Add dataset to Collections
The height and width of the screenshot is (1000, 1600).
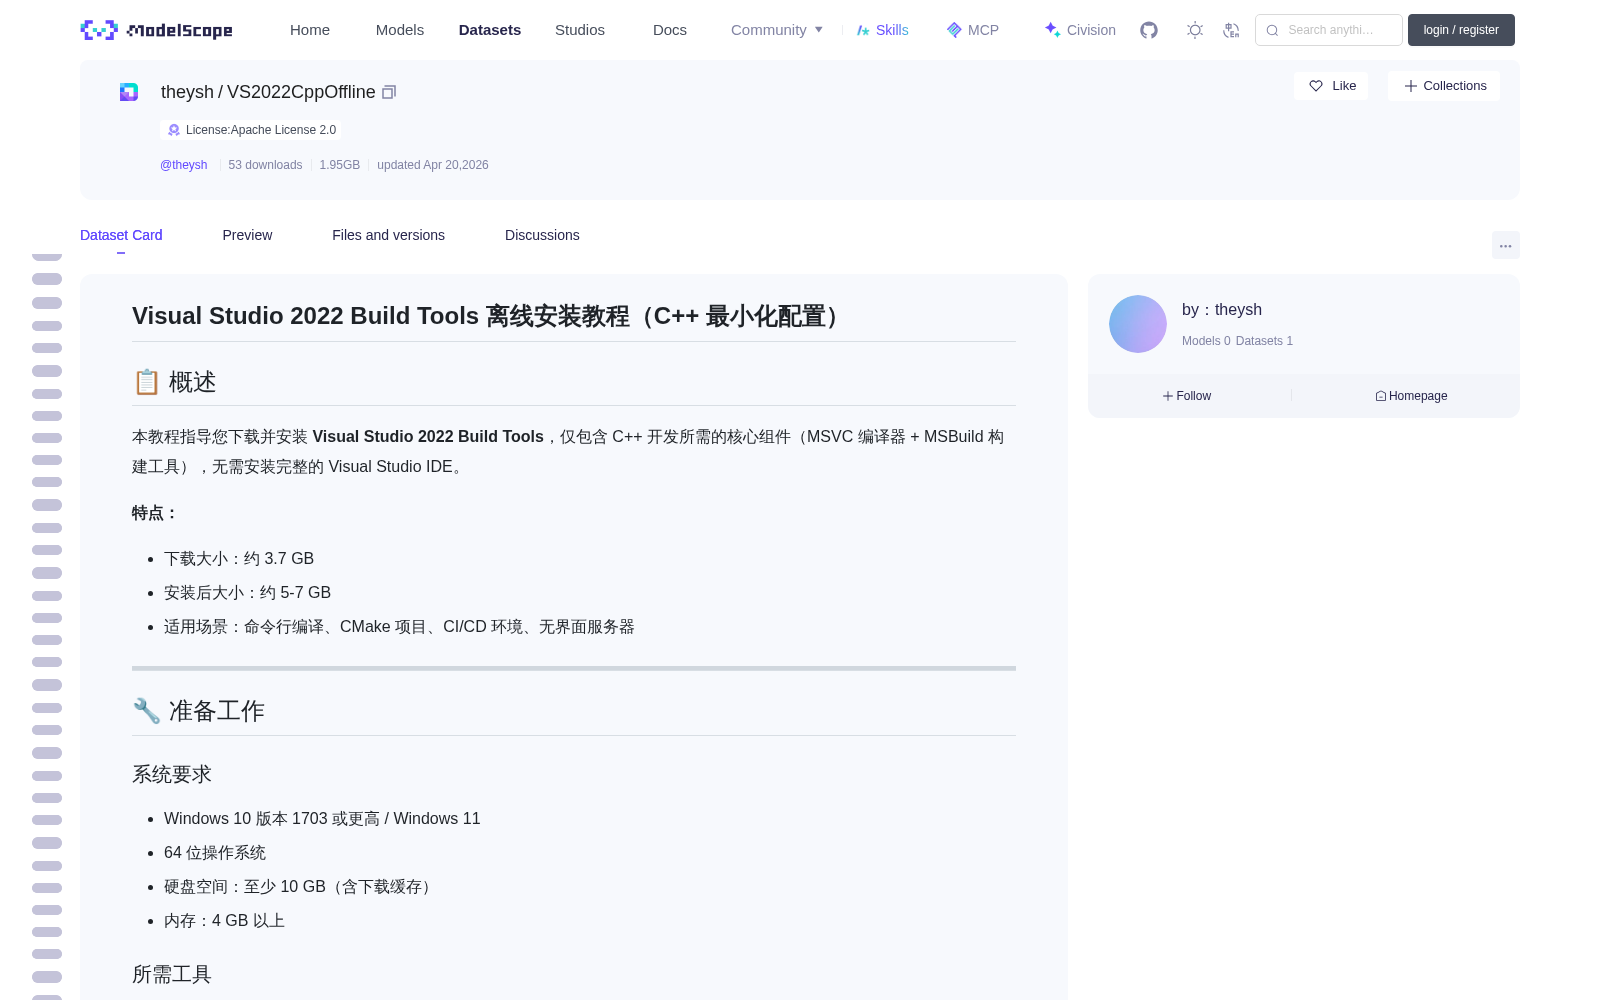1444,86
